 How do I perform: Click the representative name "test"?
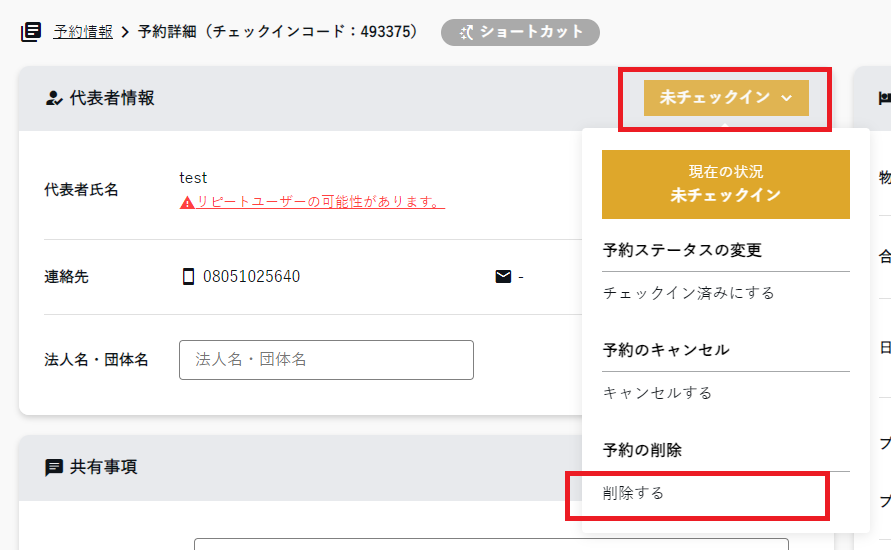point(193,178)
